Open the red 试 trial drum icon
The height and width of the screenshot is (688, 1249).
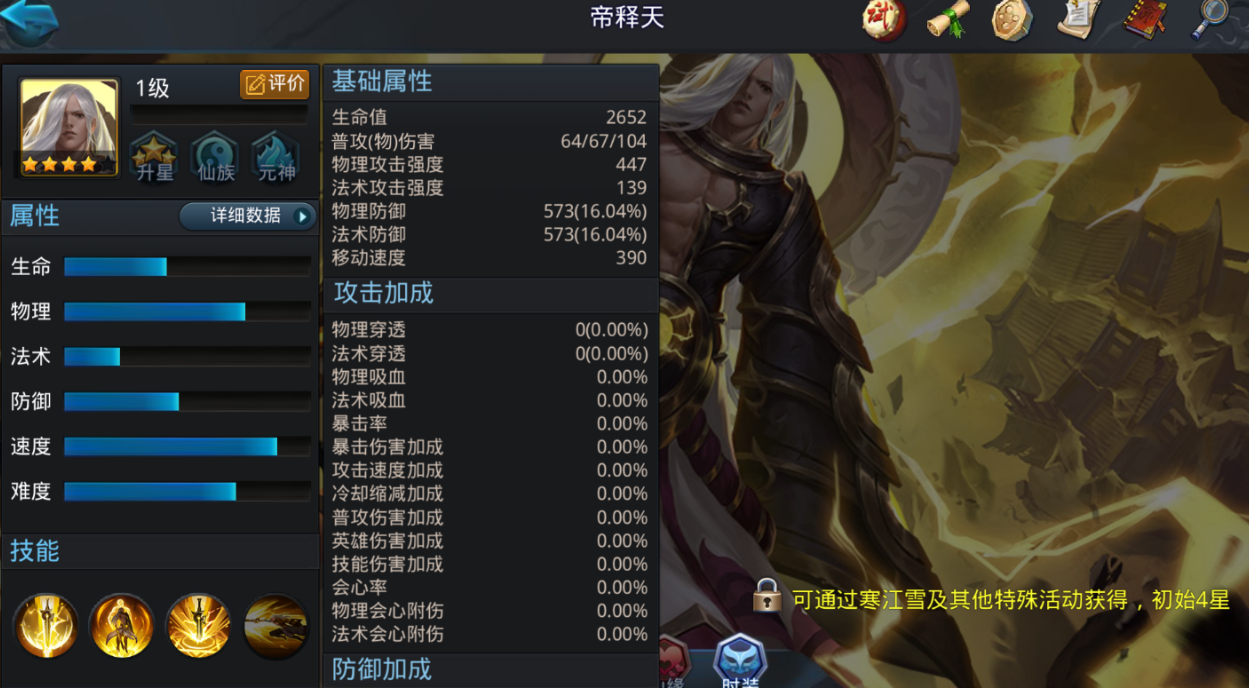[x=884, y=19]
